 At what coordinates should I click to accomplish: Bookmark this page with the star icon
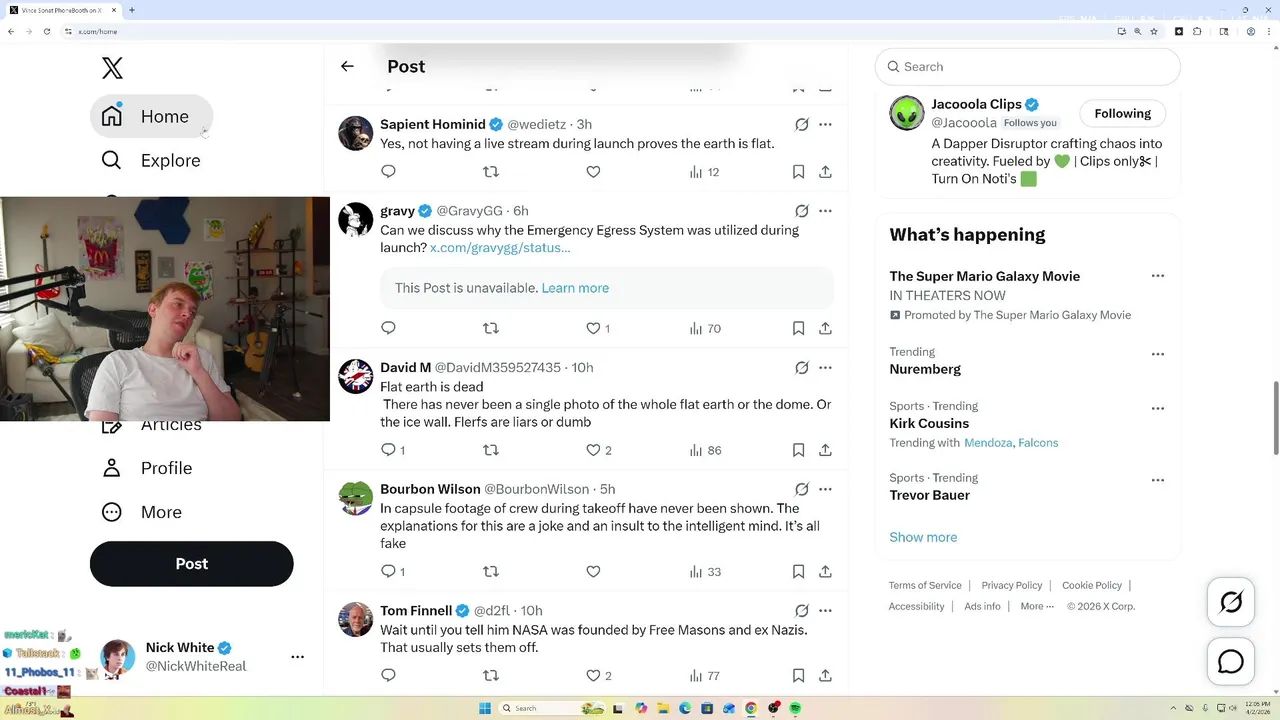click(1154, 32)
